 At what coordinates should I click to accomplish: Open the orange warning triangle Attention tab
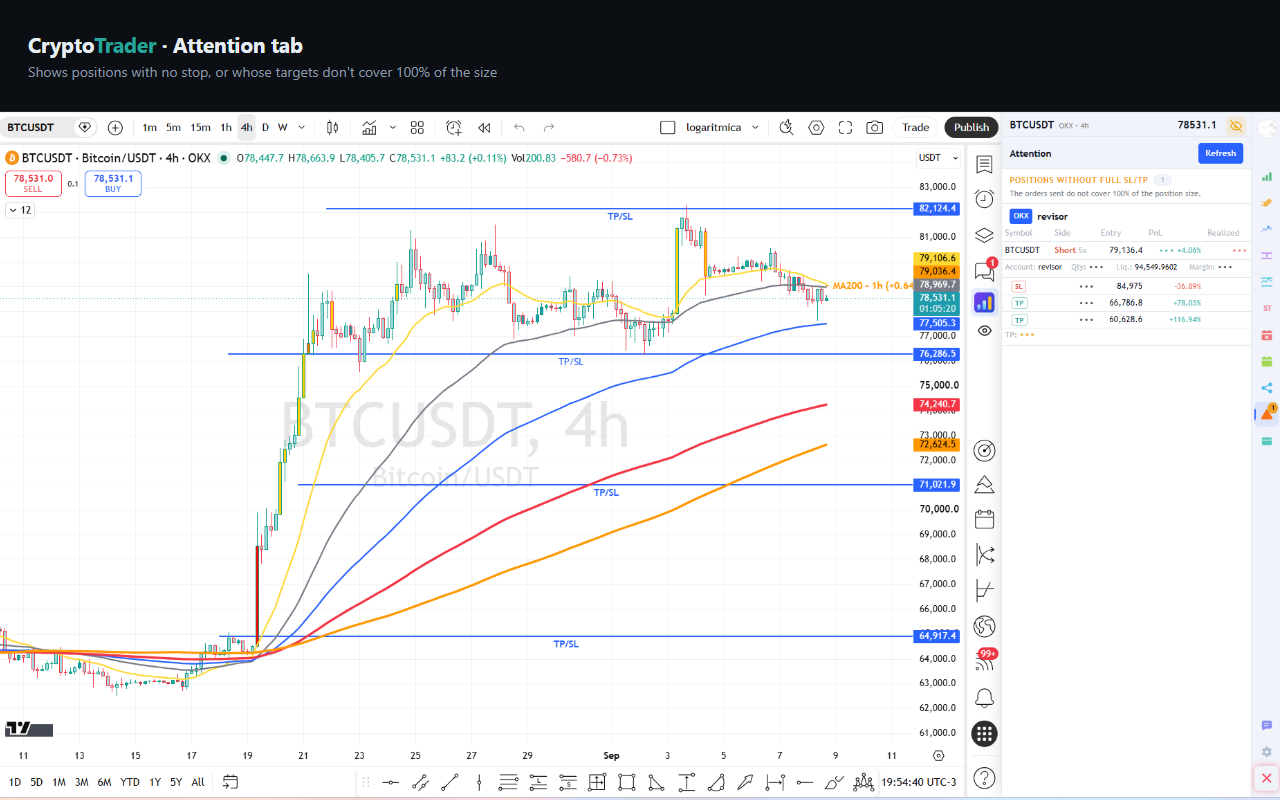(x=1267, y=412)
